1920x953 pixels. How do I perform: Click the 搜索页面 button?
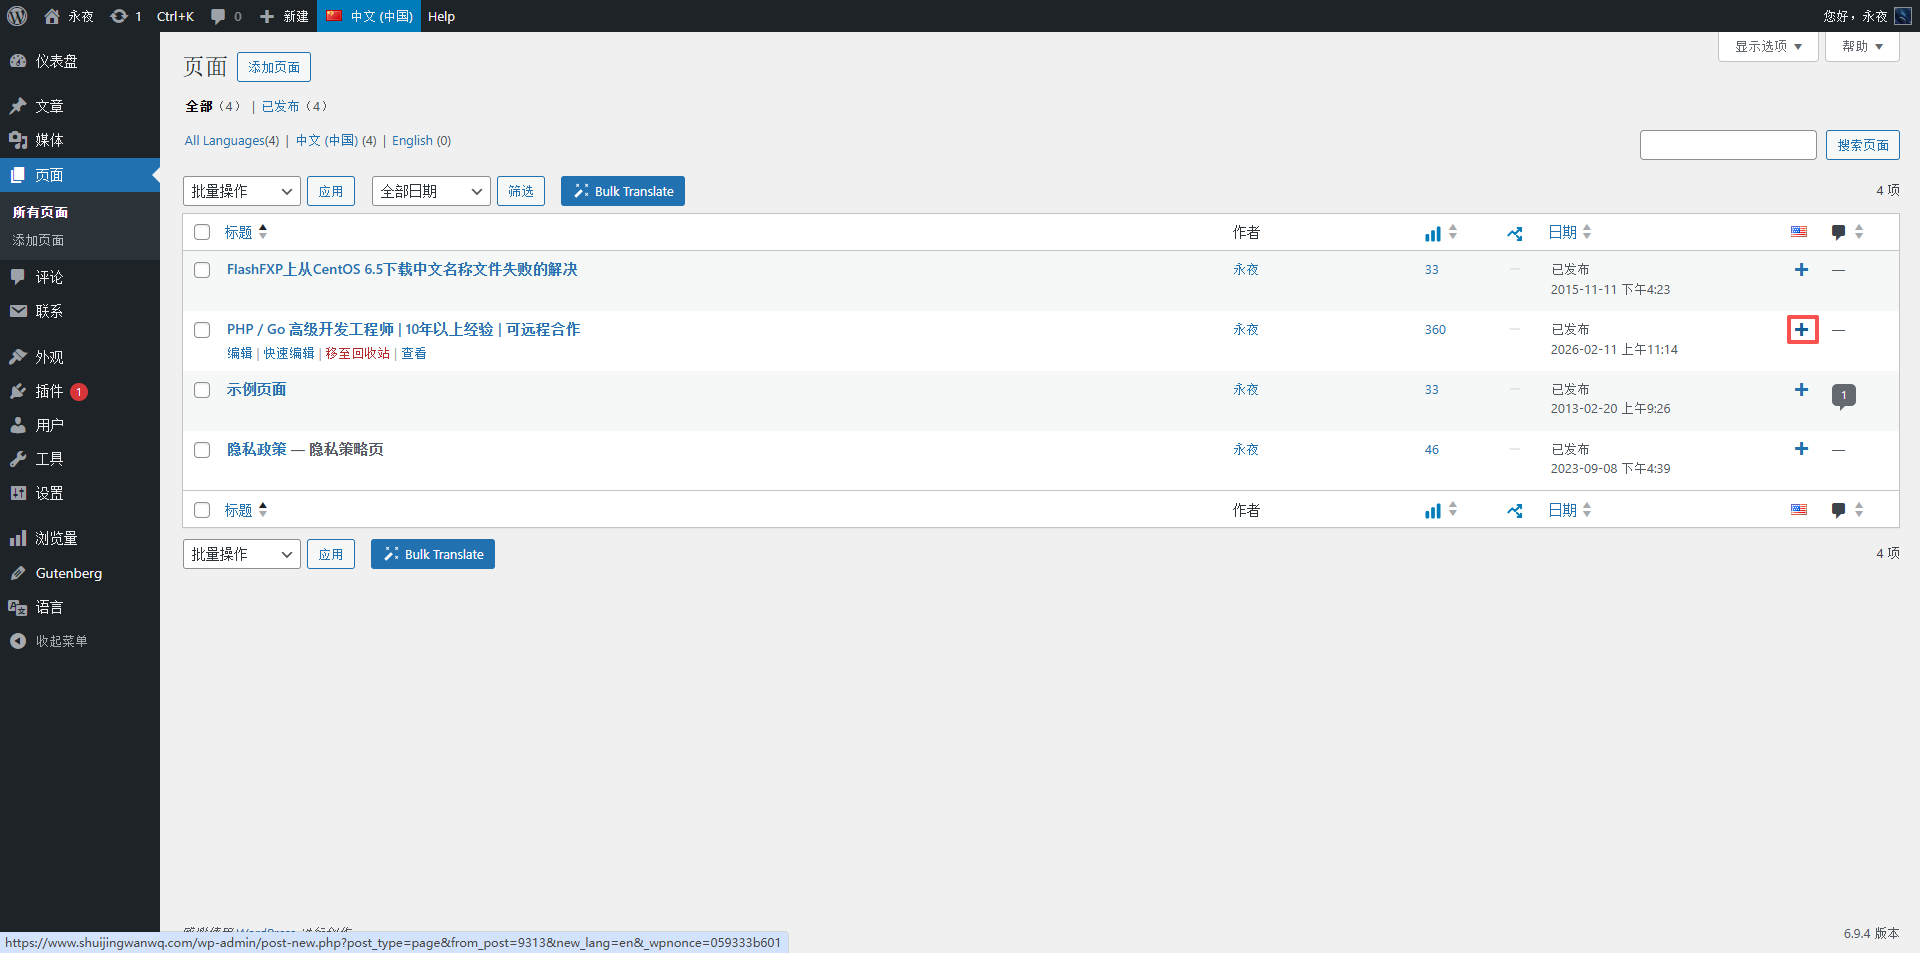point(1863,145)
